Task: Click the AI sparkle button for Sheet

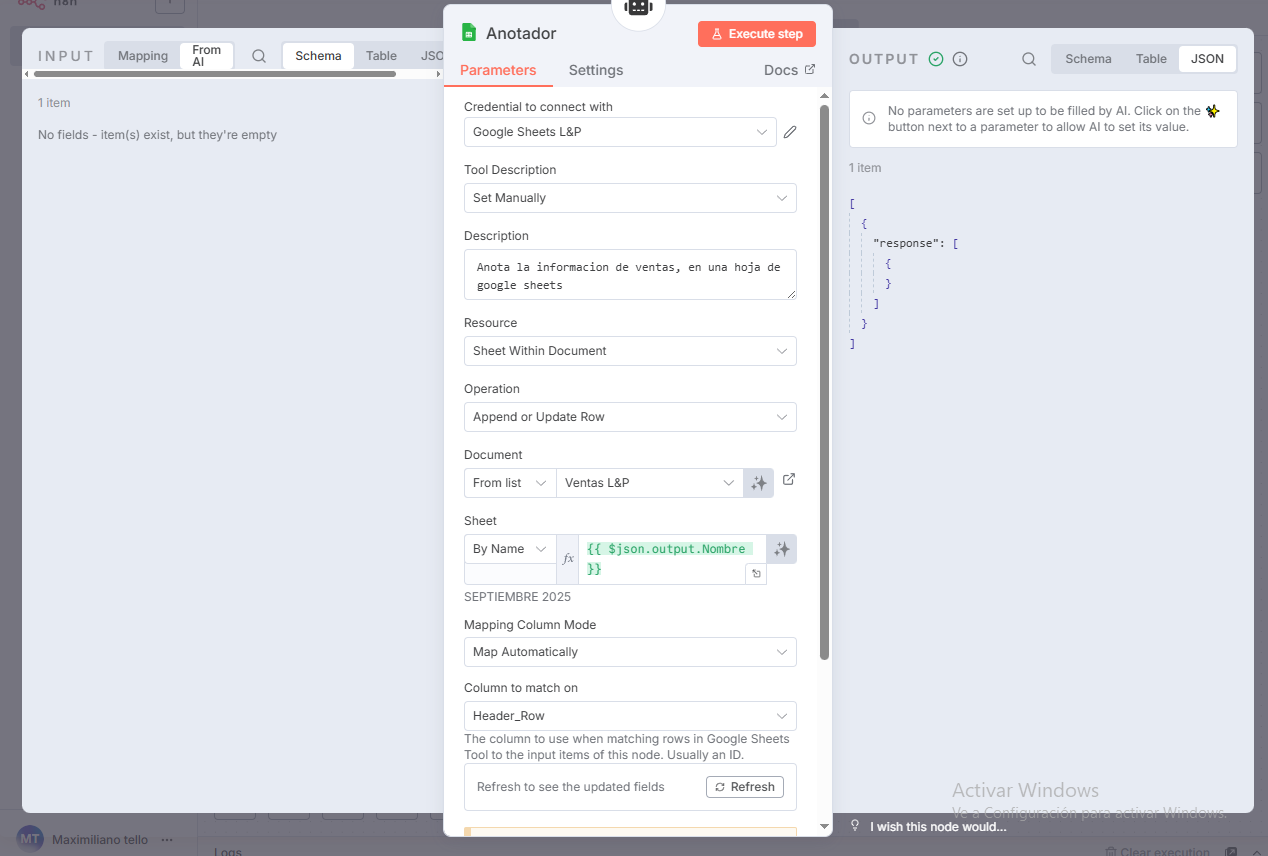Action: 782,549
